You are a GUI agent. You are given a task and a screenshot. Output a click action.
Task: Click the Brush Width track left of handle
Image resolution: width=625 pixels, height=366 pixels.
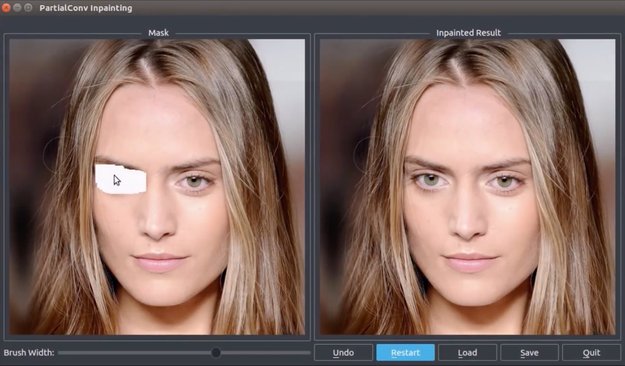134,352
